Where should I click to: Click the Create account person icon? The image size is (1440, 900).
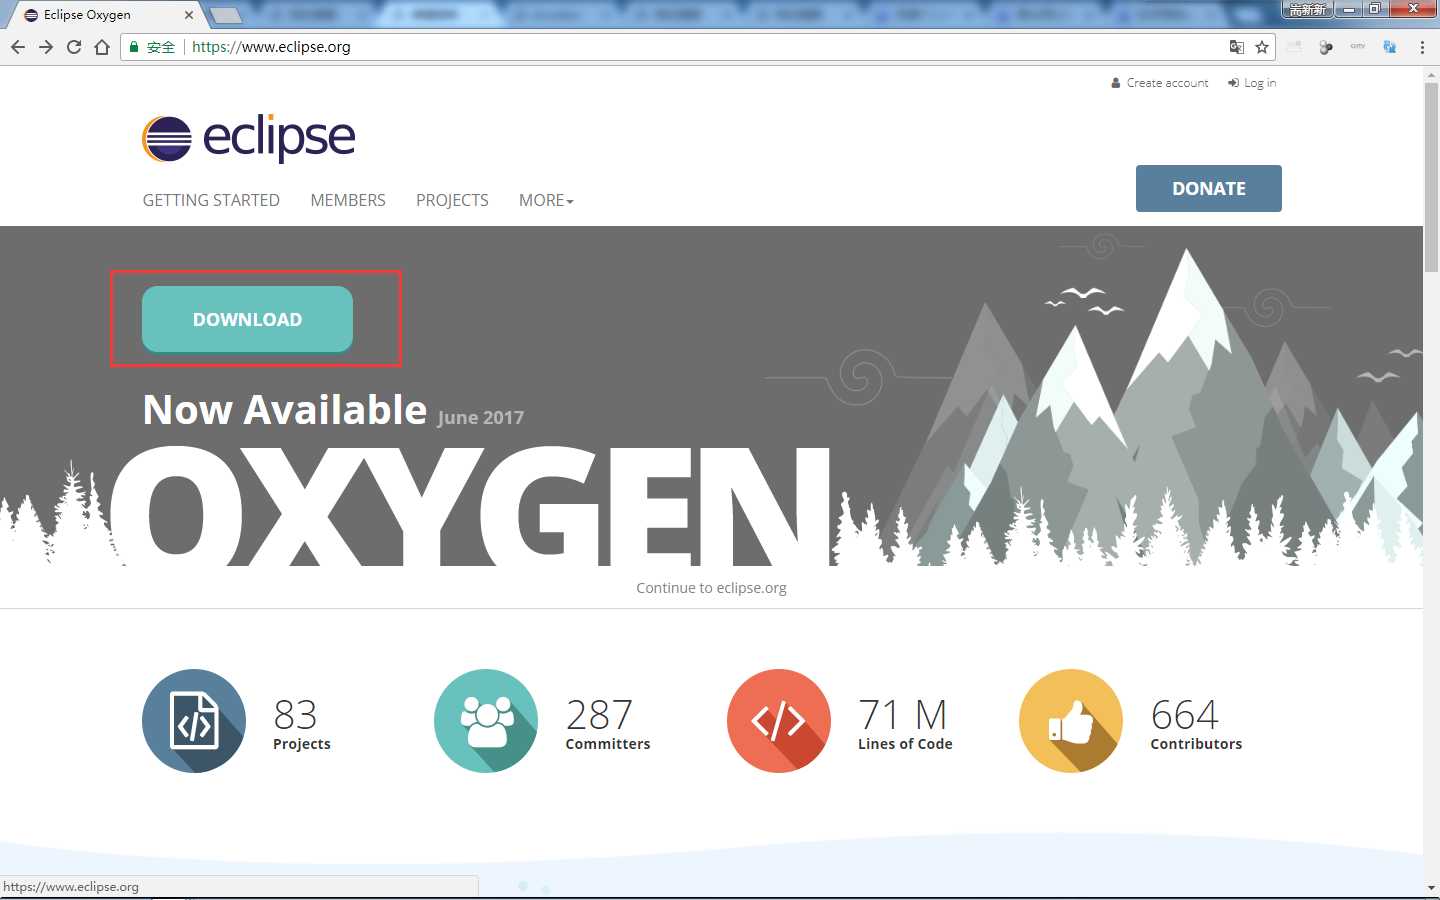pyautogui.click(x=1116, y=83)
